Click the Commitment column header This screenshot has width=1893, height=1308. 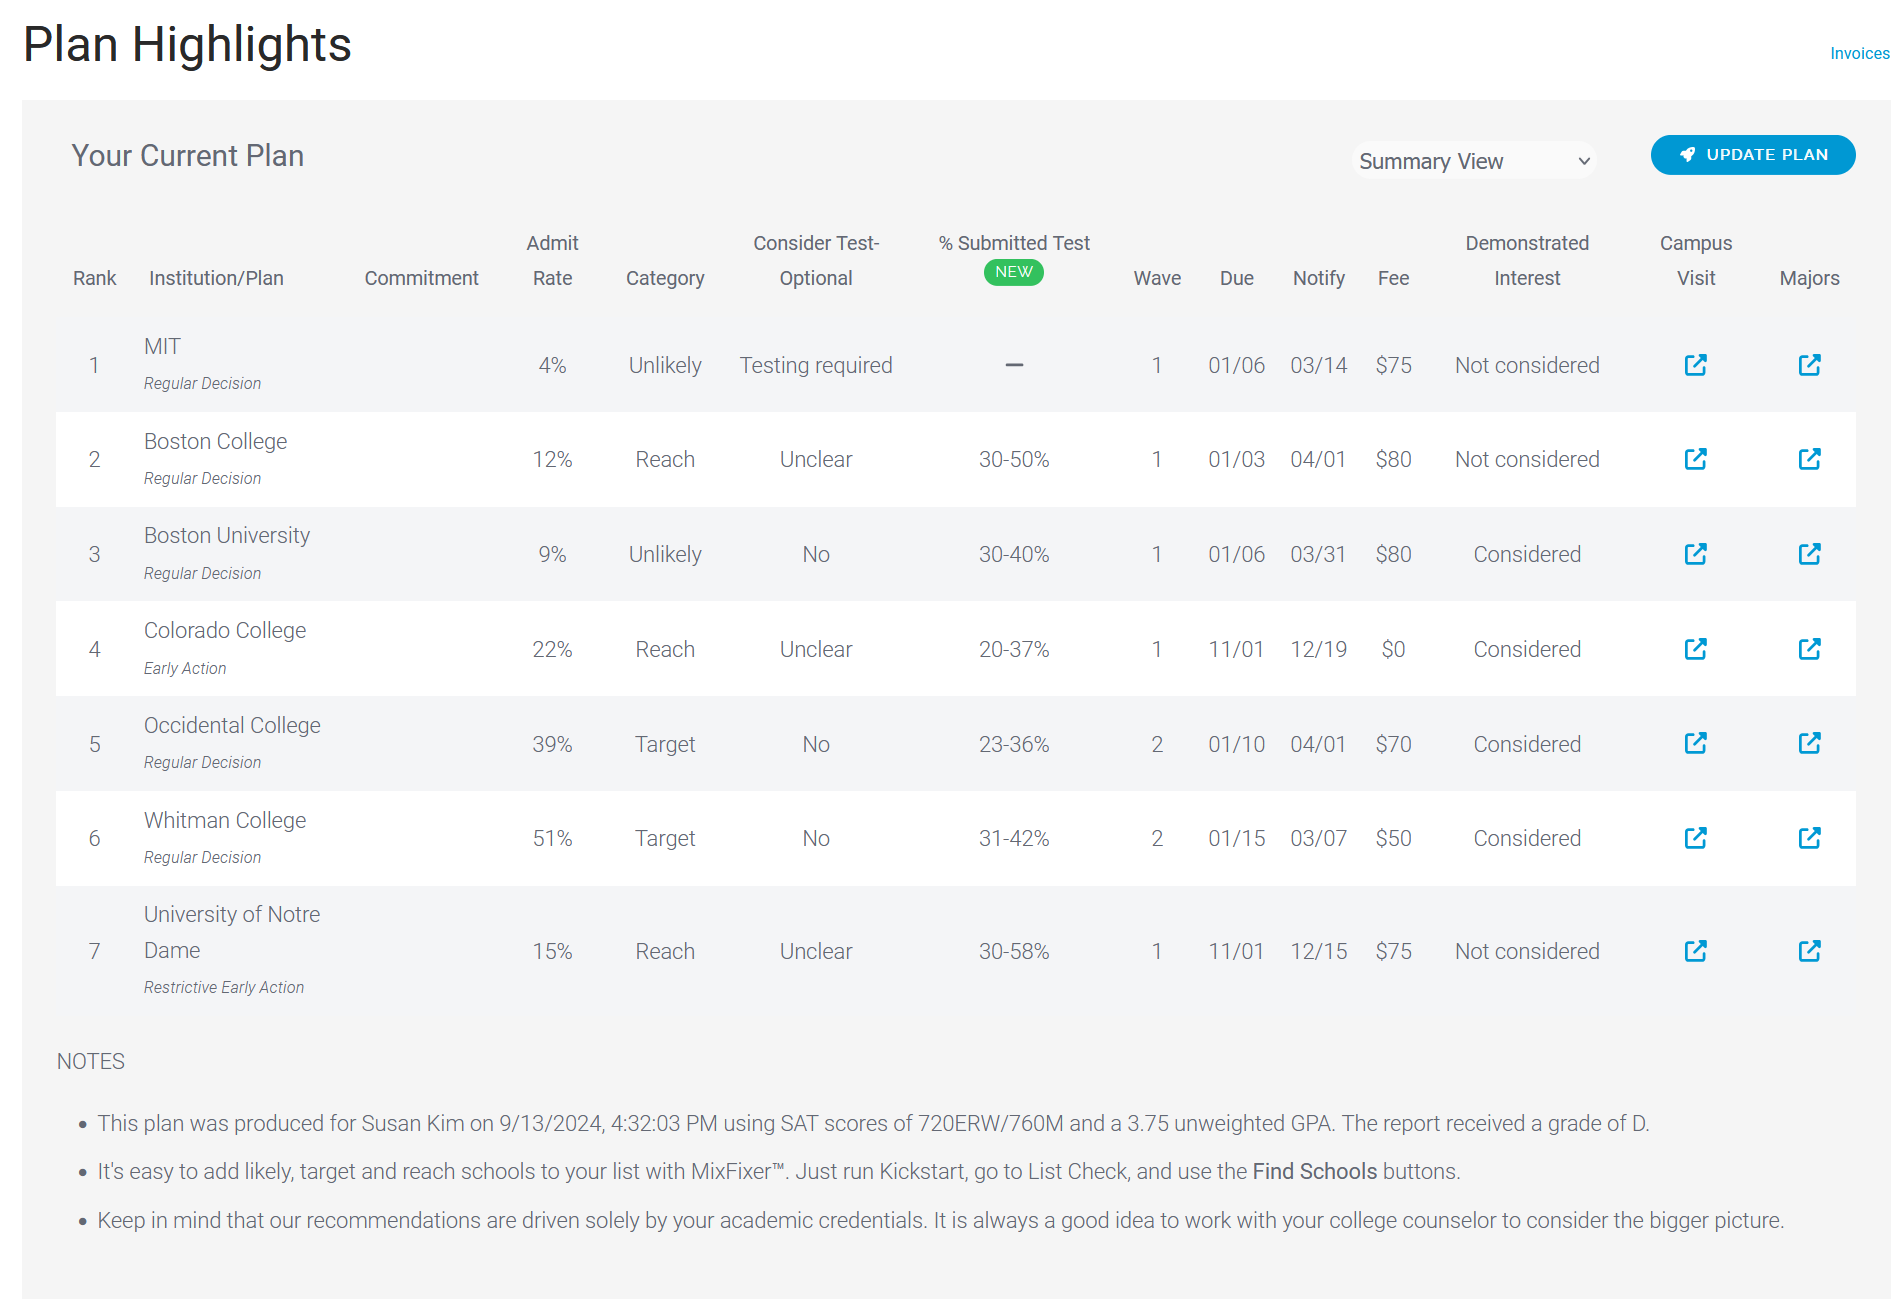pos(421,278)
